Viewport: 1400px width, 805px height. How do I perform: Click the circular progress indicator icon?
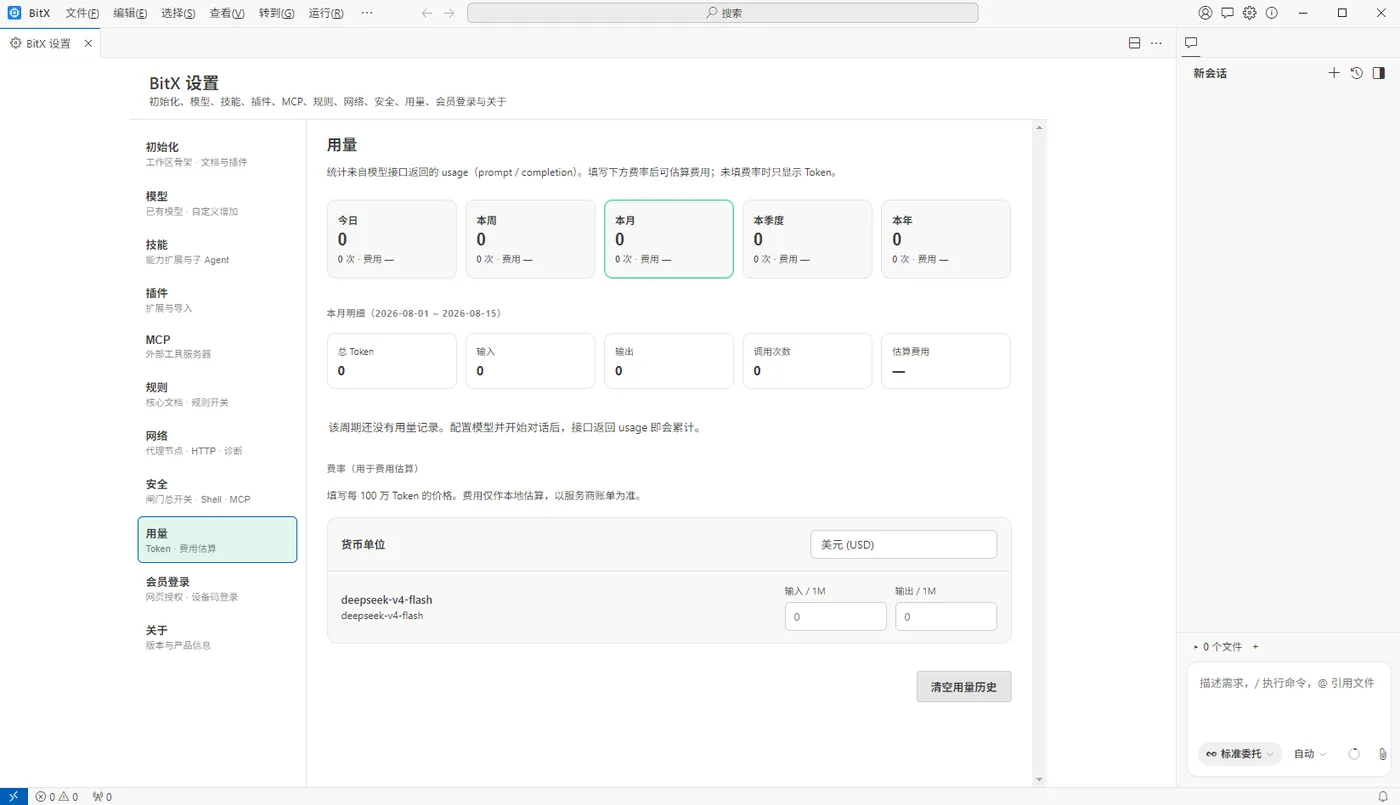tap(1354, 754)
